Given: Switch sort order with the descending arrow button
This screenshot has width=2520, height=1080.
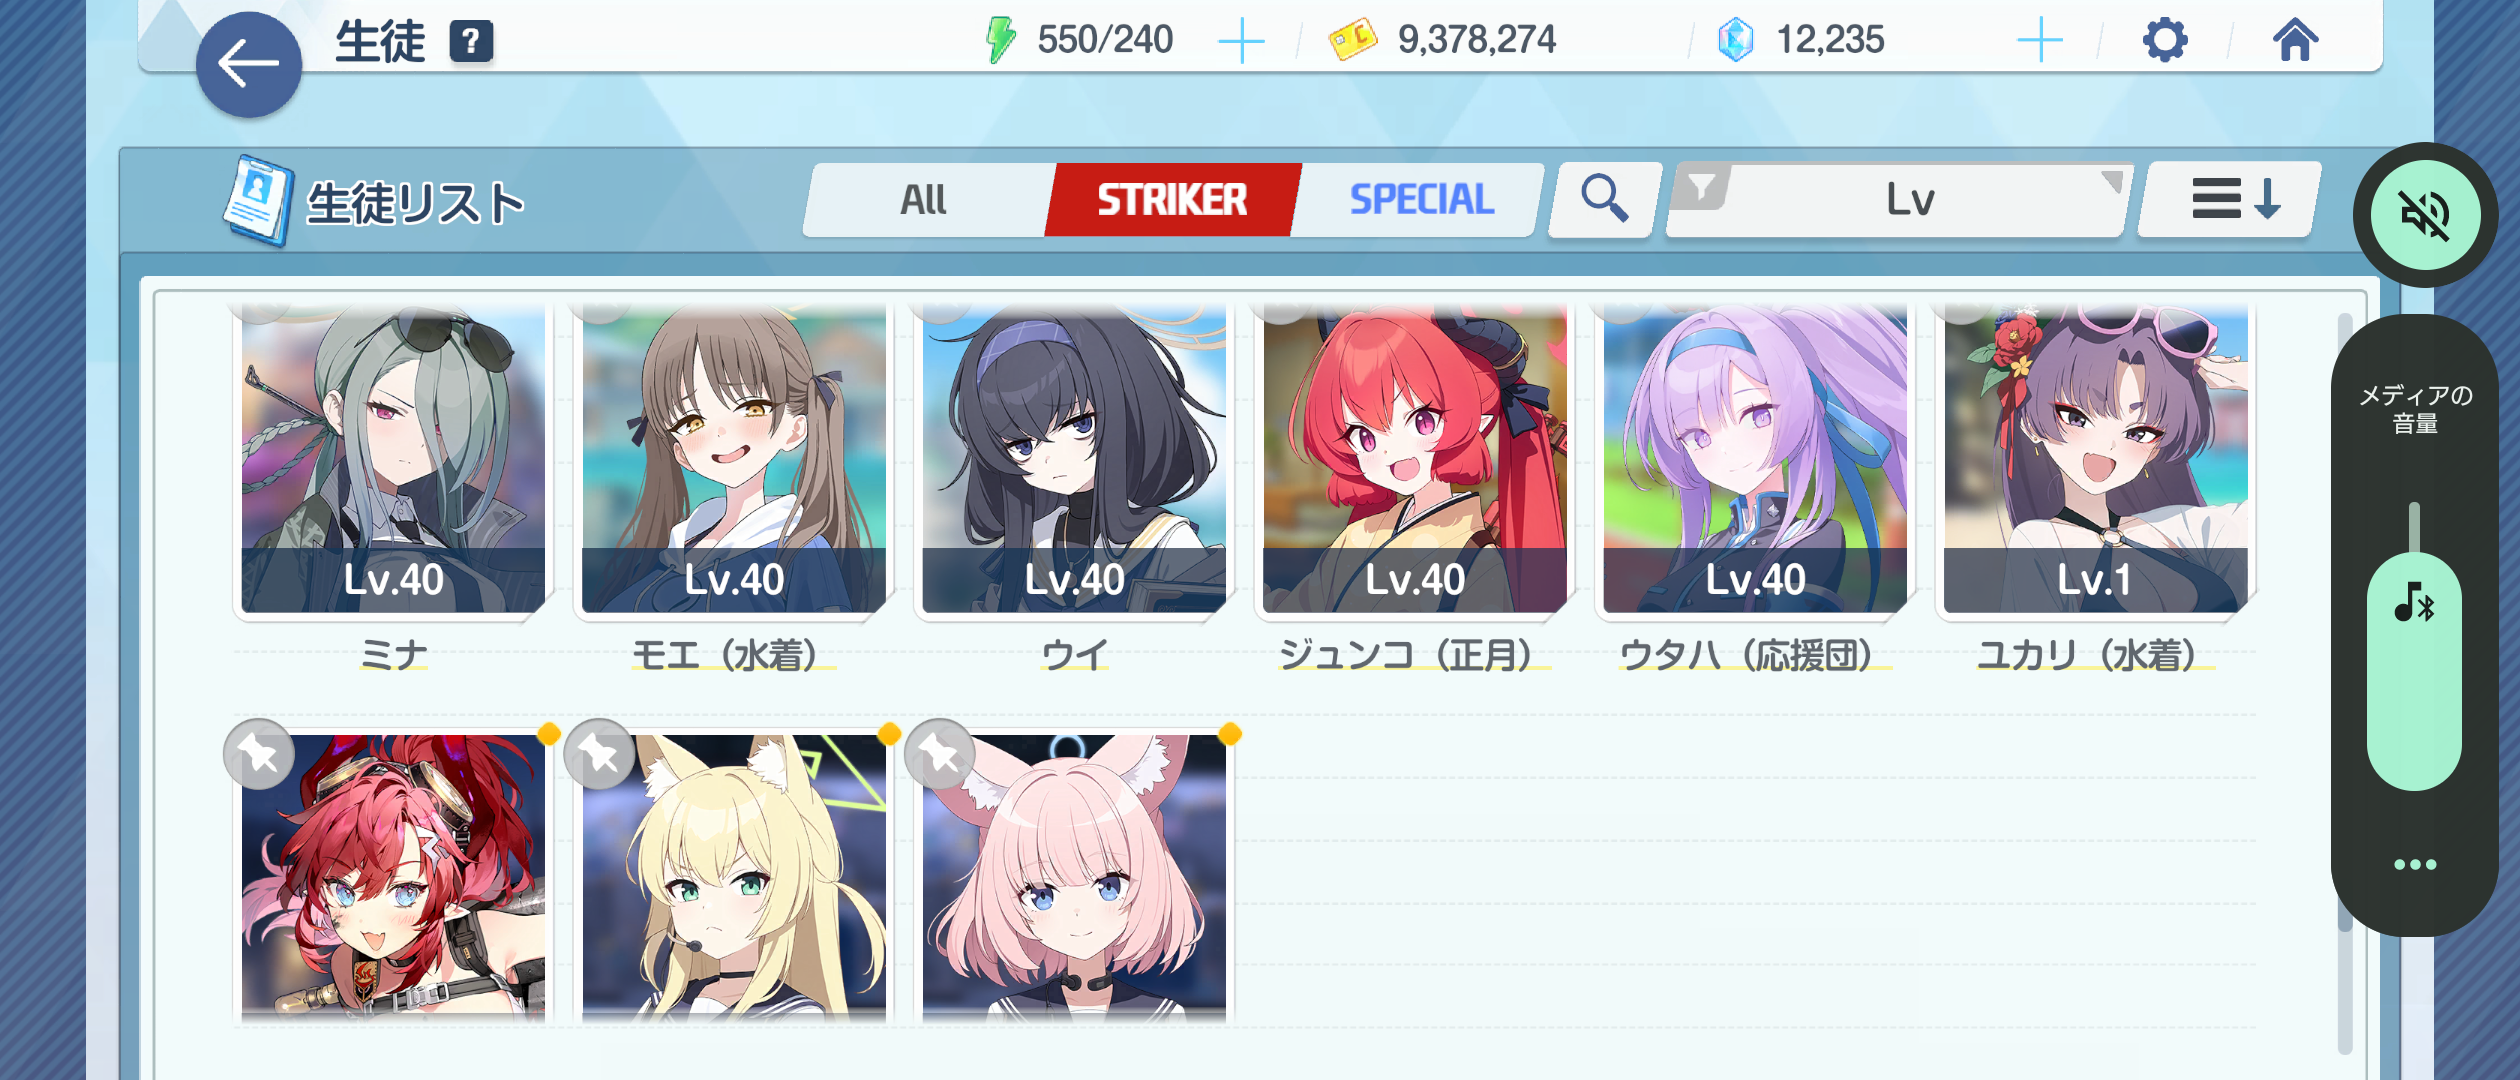Looking at the screenshot, I should coord(2231,199).
